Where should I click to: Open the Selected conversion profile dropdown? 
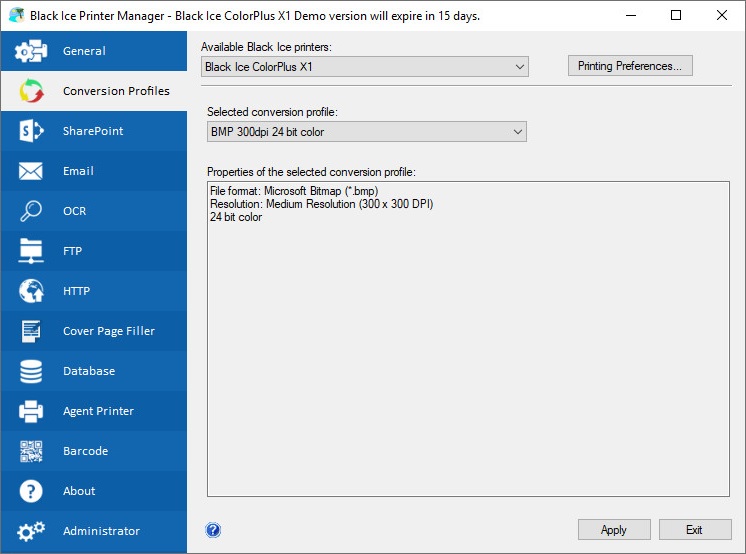[x=366, y=132]
